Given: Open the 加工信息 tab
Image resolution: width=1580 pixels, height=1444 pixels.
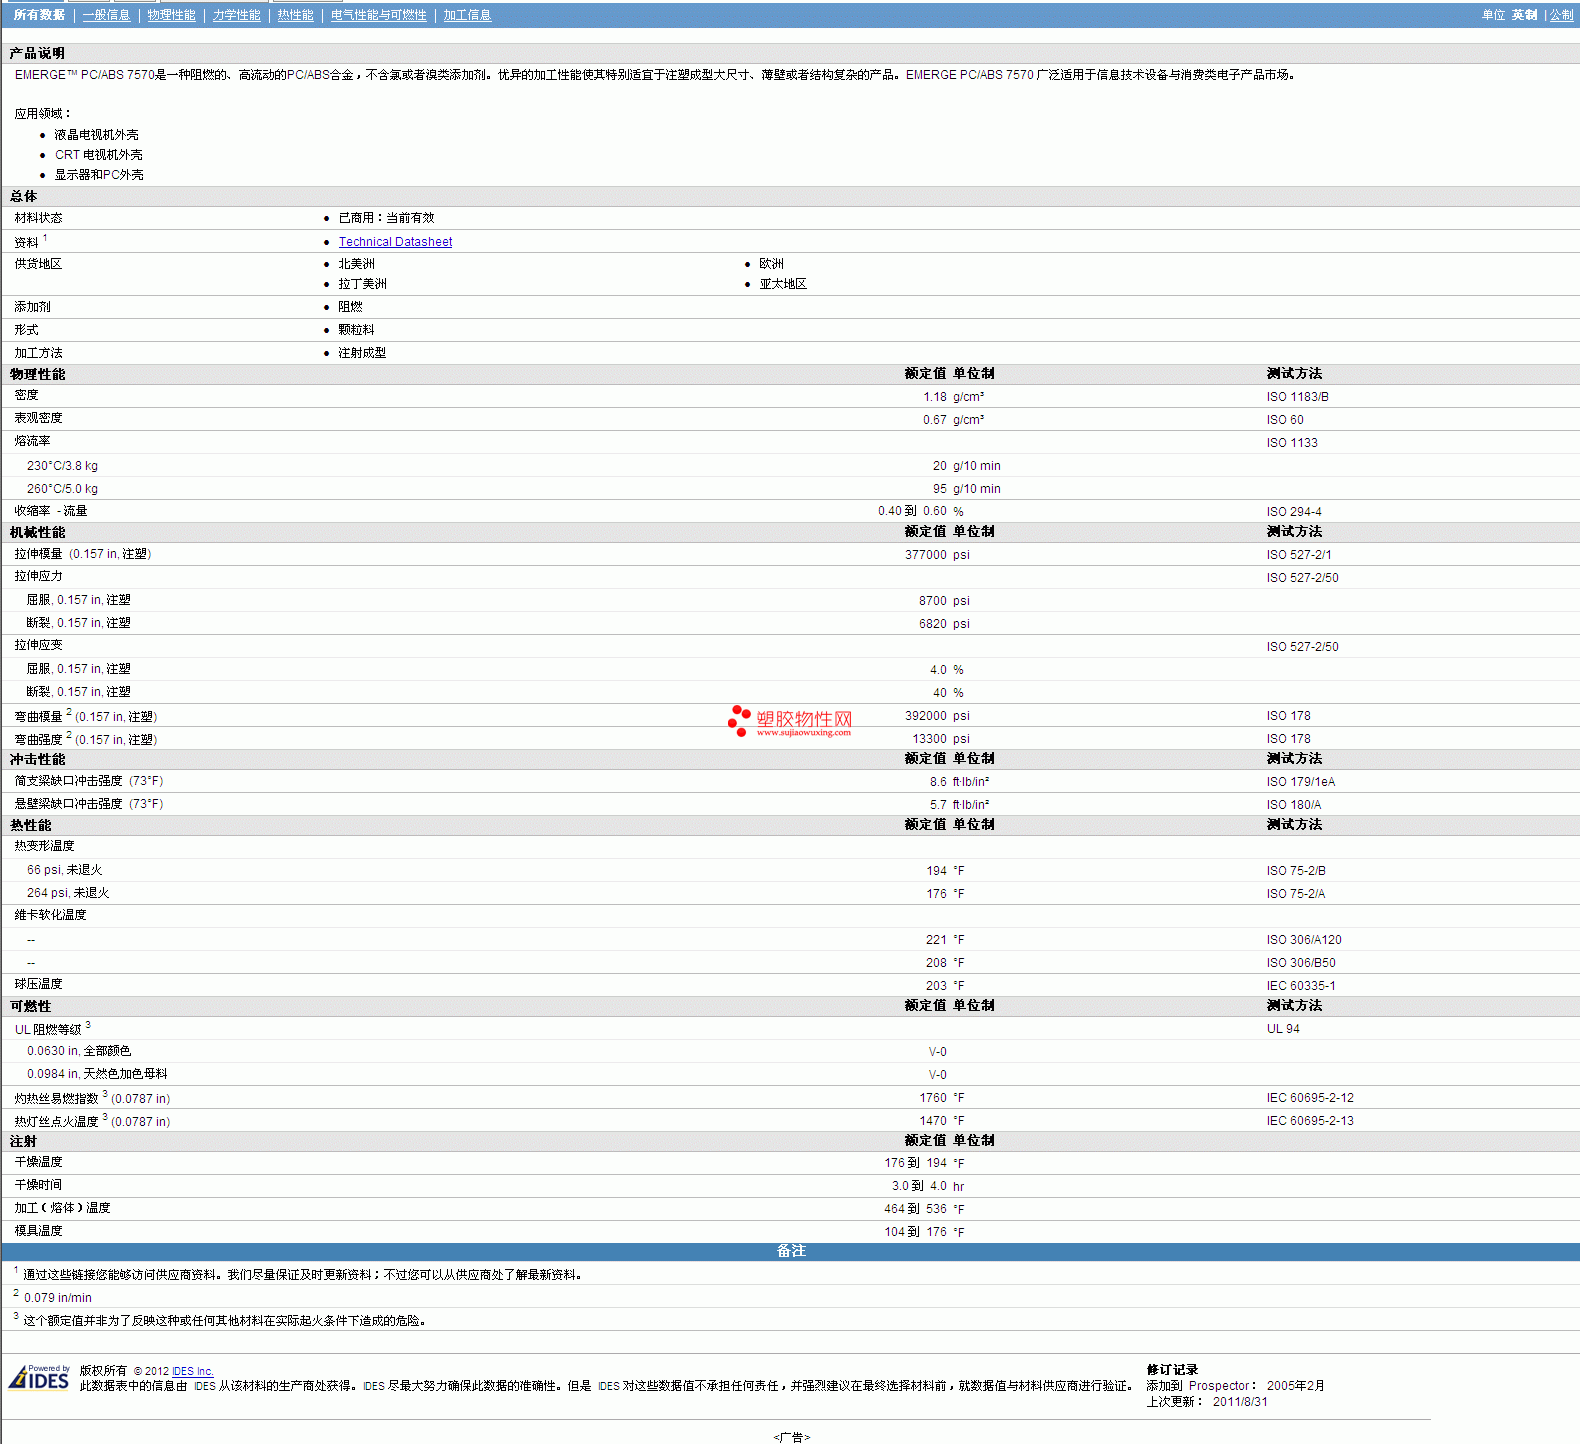Looking at the screenshot, I should pyautogui.click(x=467, y=15).
